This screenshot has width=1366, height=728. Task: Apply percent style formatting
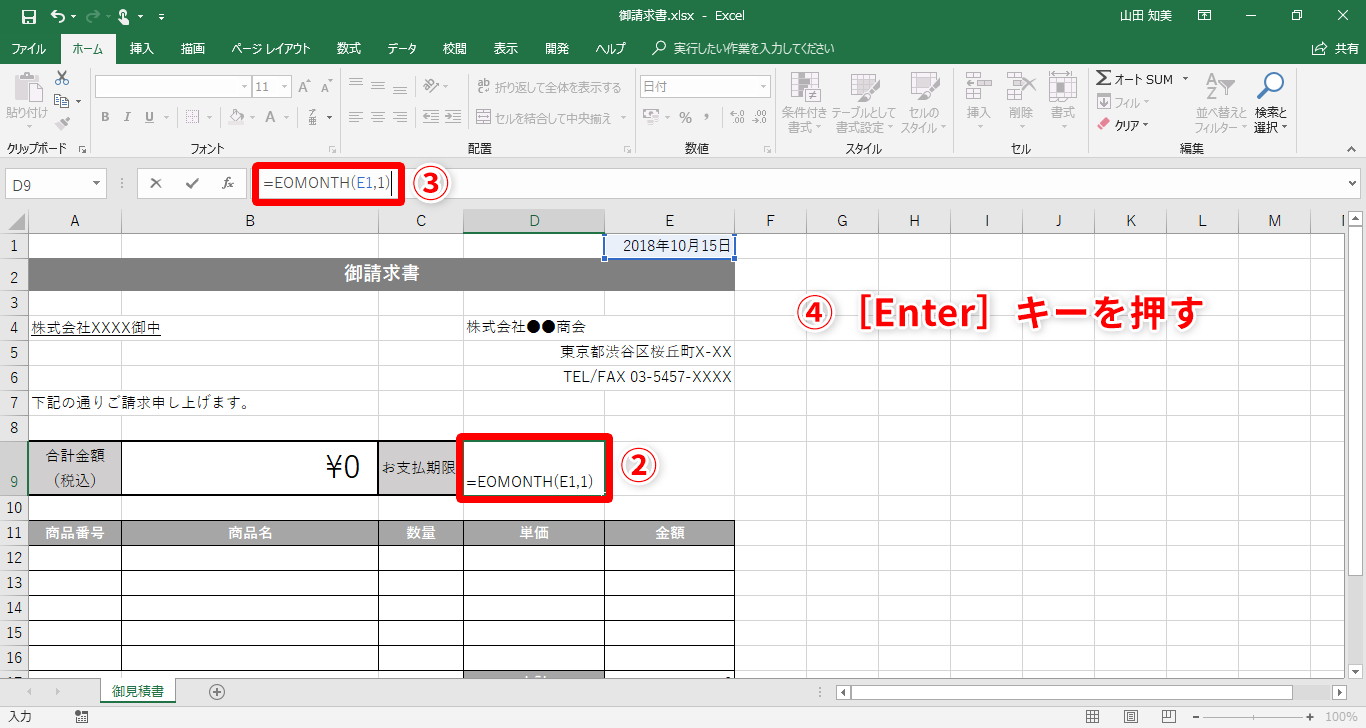coord(686,117)
